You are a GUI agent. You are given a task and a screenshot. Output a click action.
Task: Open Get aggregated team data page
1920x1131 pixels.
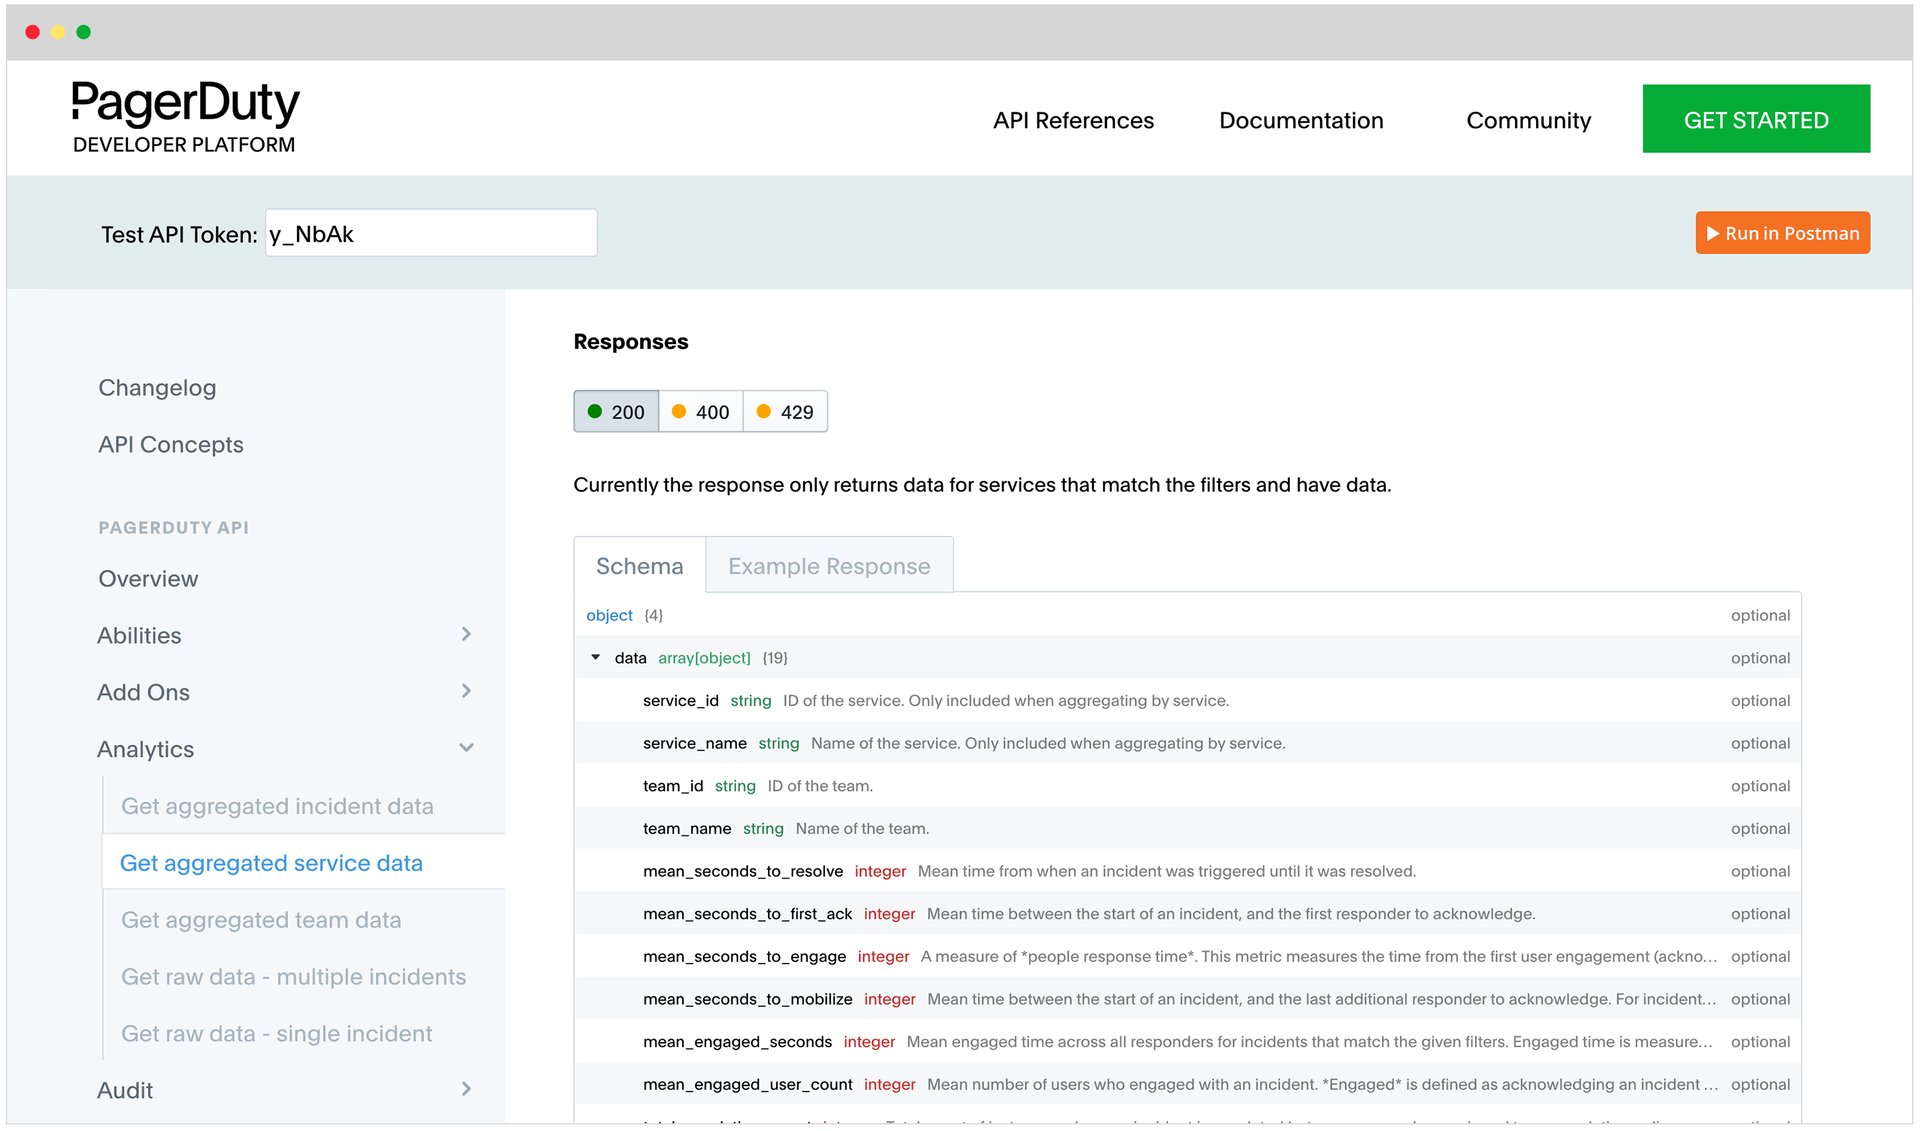(x=262, y=920)
